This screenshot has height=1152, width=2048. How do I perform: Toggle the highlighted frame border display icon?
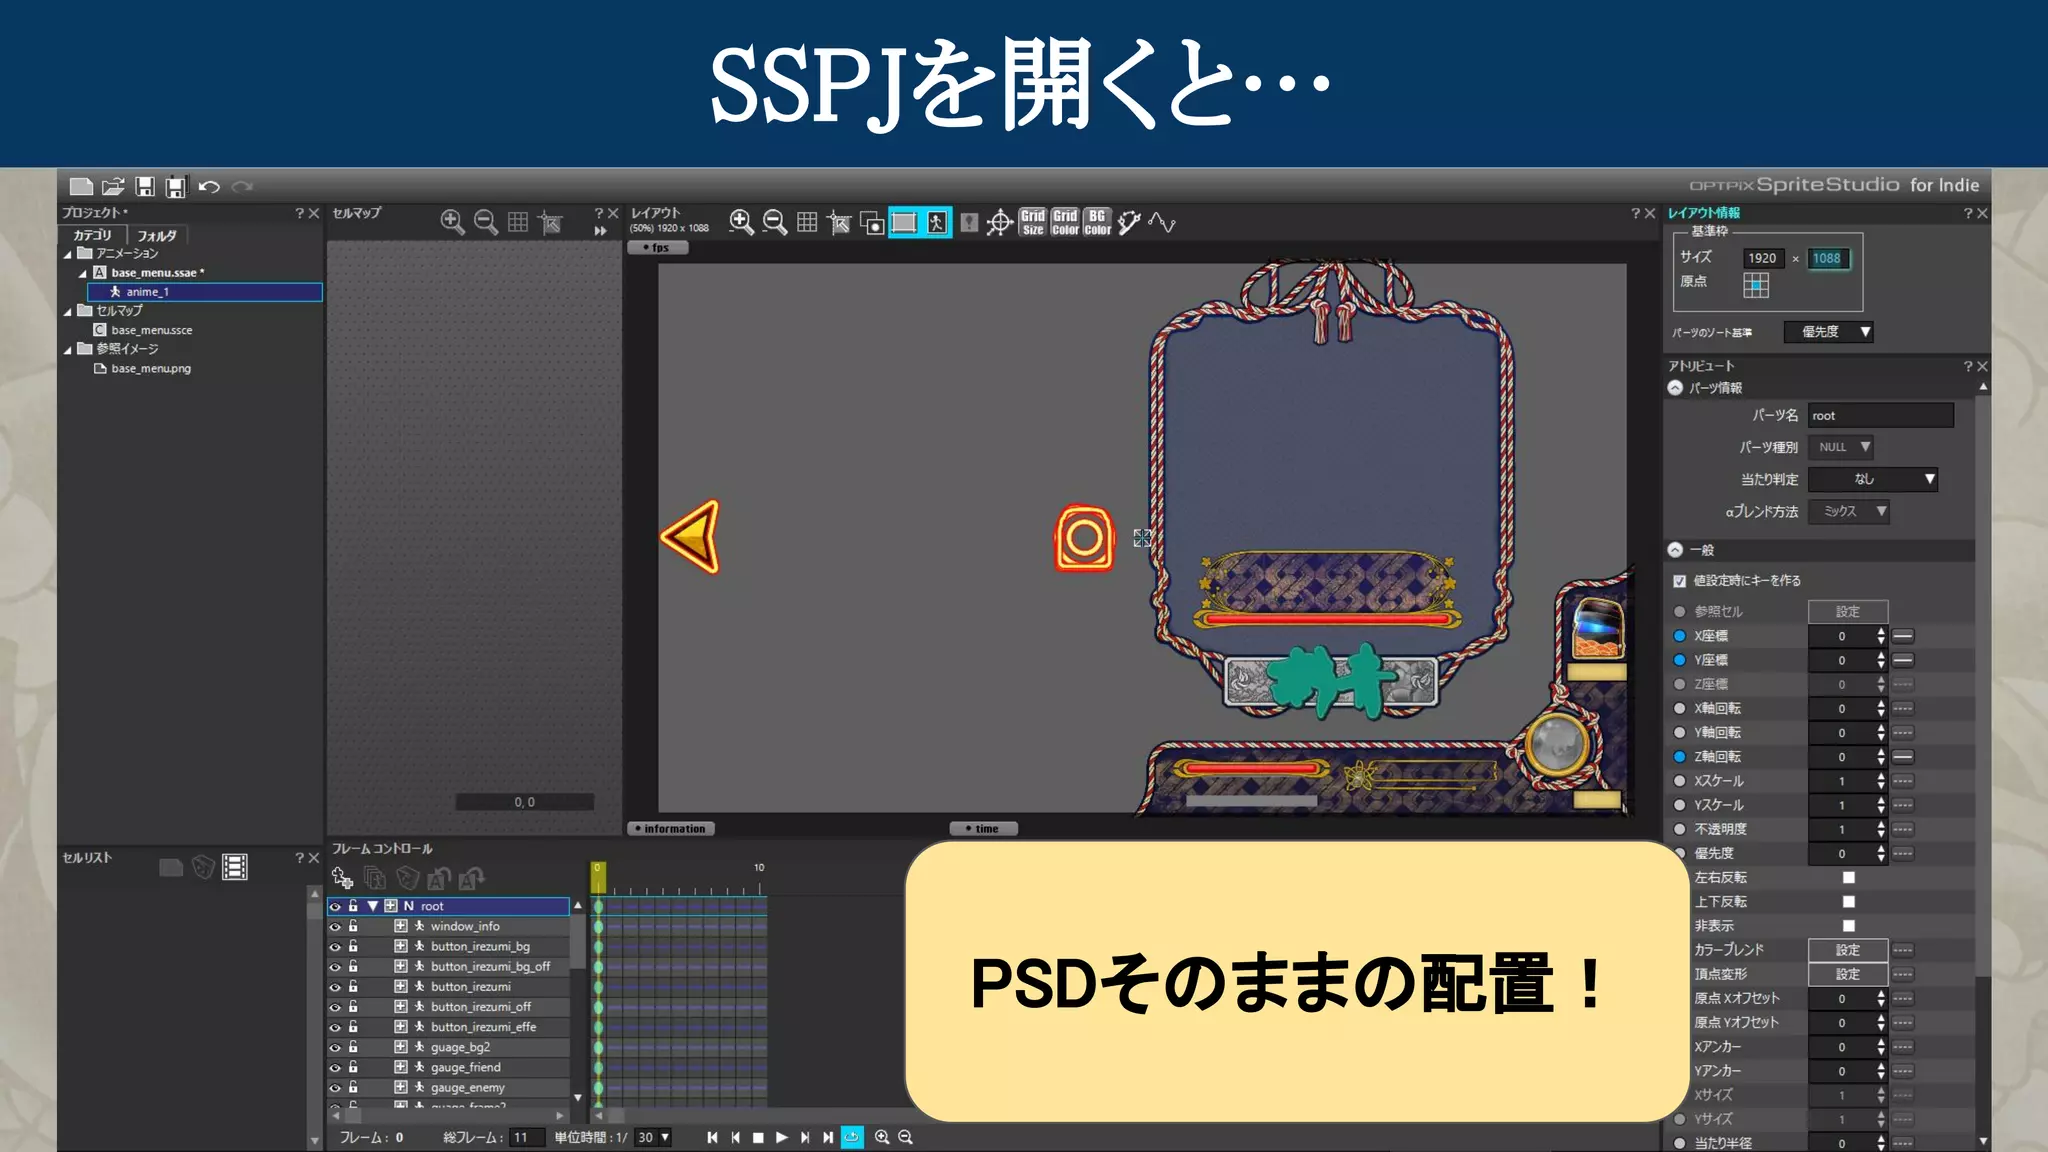tap(904, 222)
